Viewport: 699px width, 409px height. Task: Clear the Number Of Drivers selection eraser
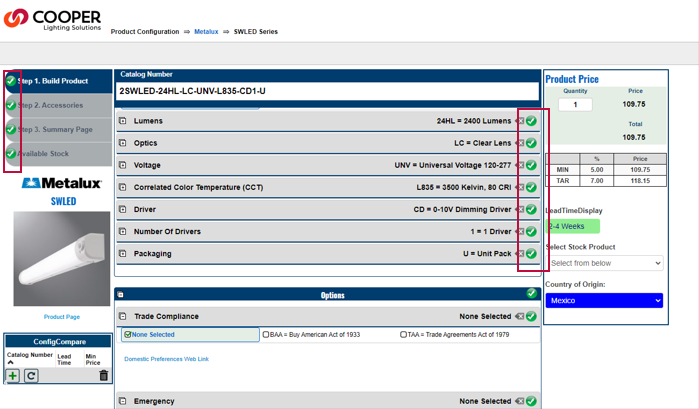[520, 231]
